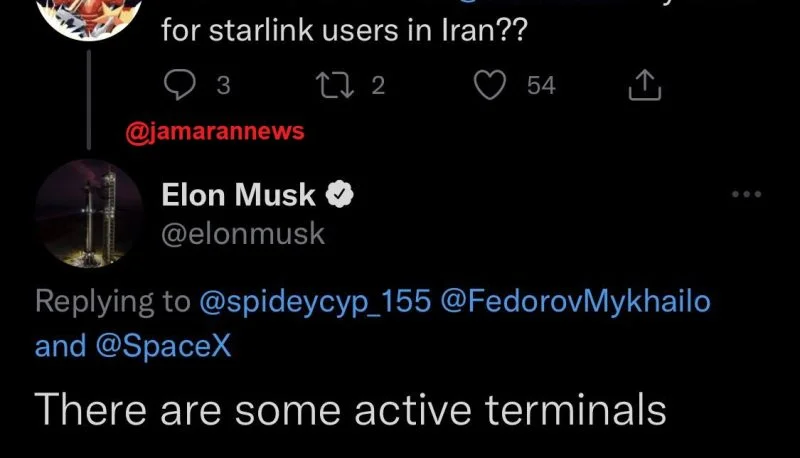Like the tweet with heart icon
The height and width of the screenshot is (458, 800).
[490, 85]
